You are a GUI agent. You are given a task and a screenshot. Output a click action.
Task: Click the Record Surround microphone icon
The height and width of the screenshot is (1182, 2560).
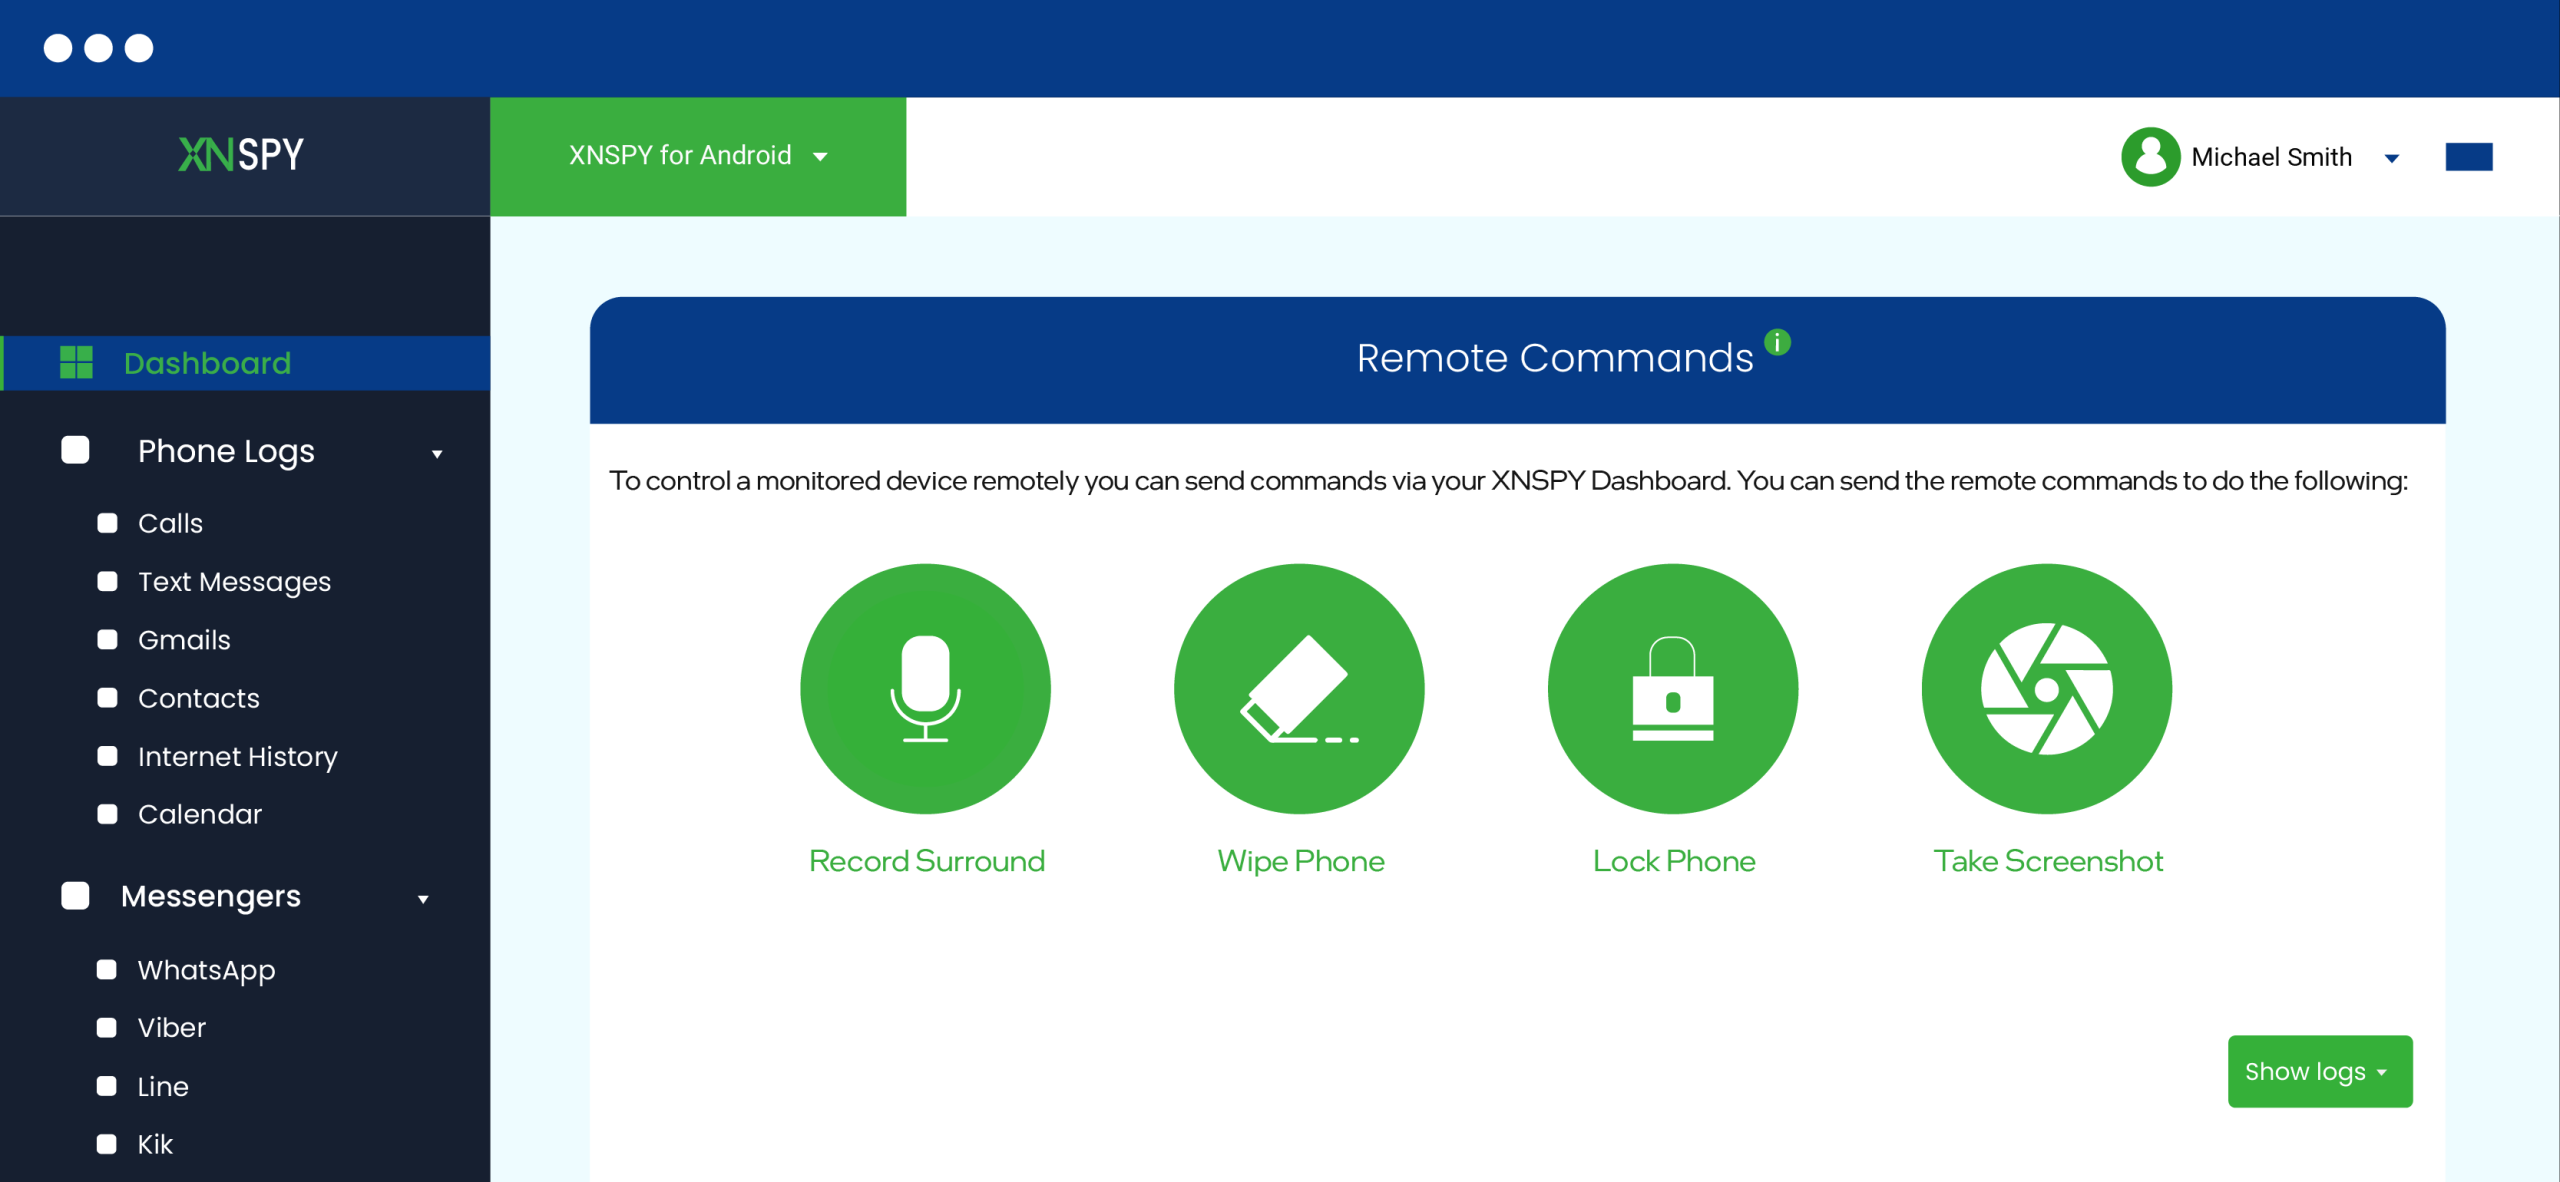925,688
